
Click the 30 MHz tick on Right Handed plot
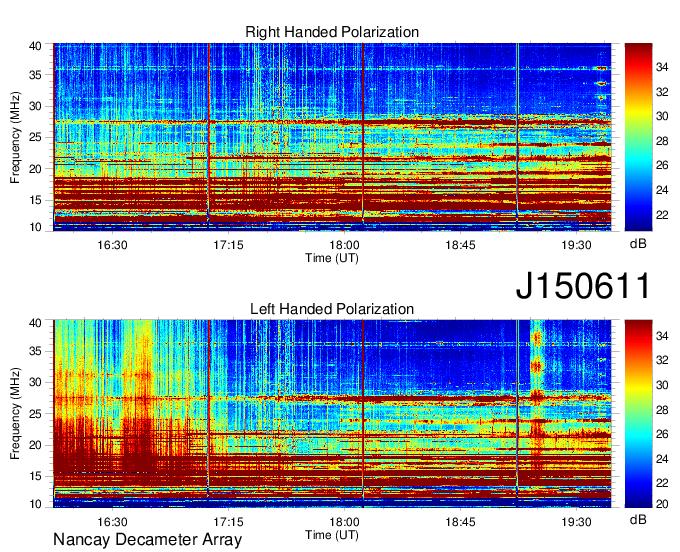pyautogui.click(x=35, y=106)
